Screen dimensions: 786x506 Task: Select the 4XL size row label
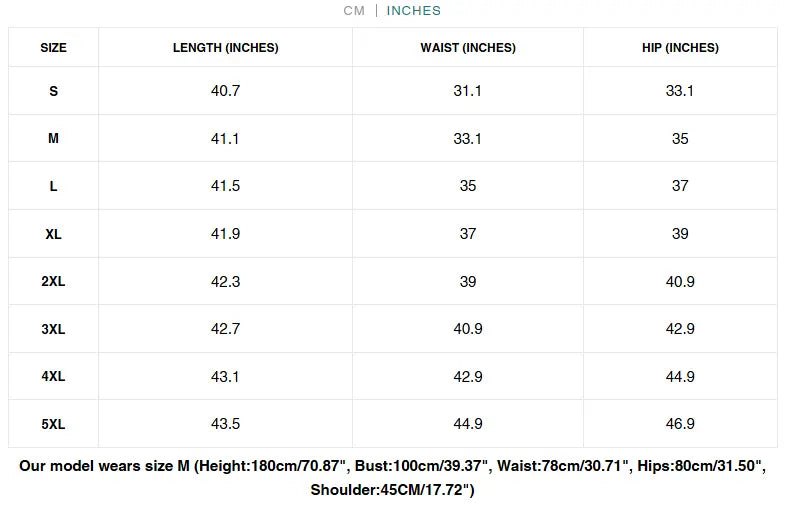point(54,377)
